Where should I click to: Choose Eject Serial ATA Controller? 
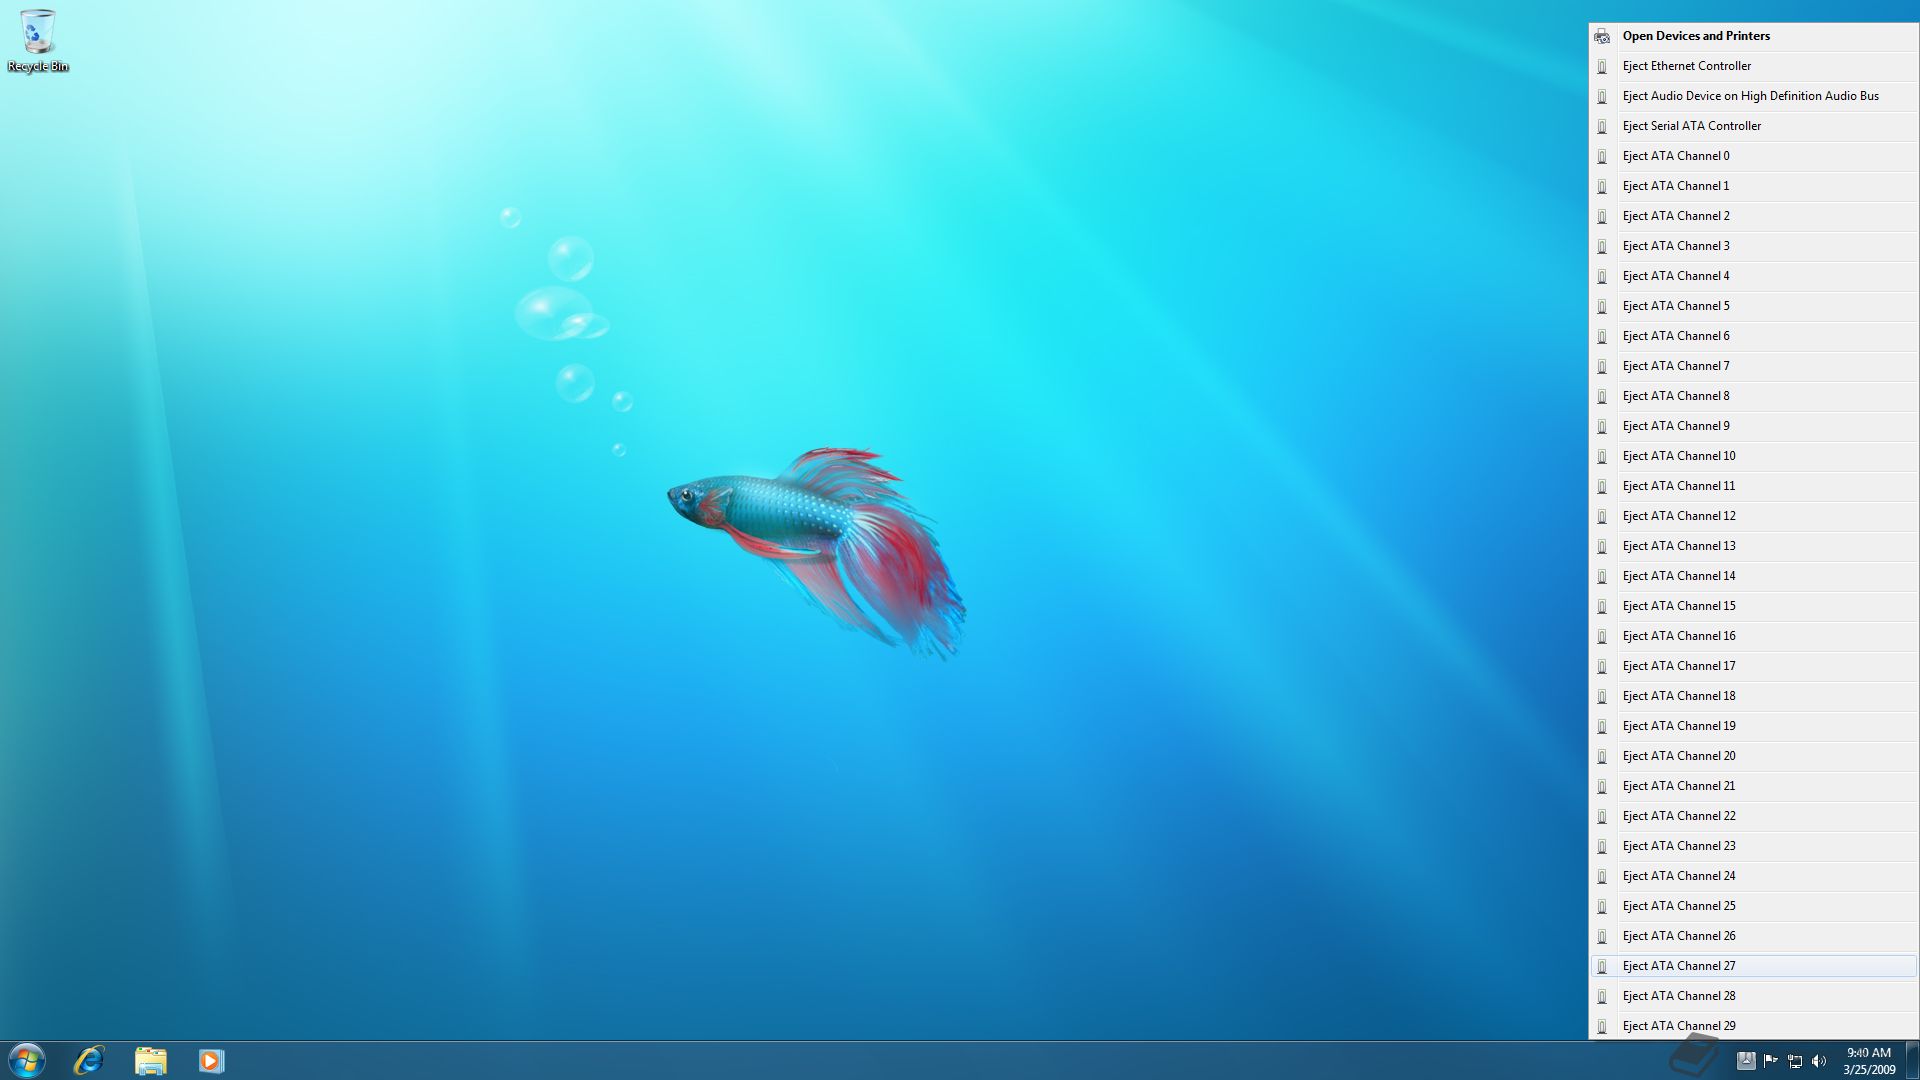coord(1753,126)
